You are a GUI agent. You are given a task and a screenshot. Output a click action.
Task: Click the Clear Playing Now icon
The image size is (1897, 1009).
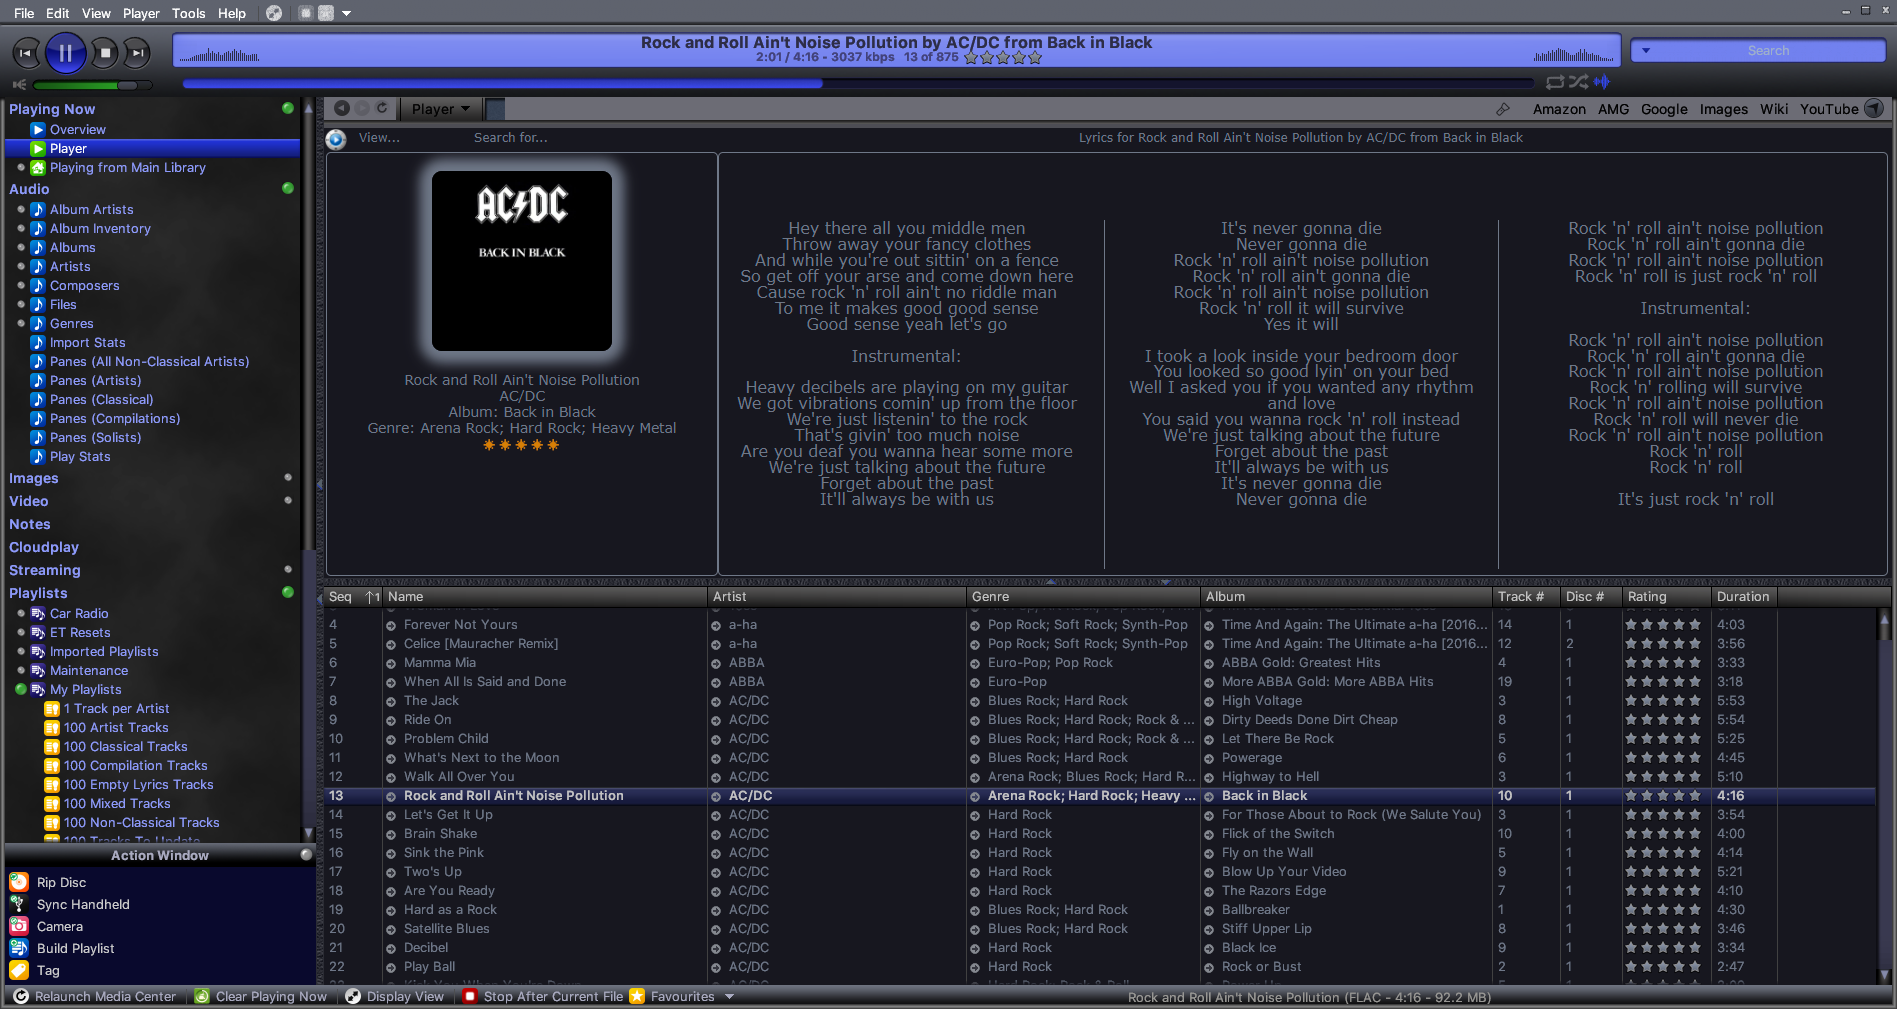click(x=202, y=996)
